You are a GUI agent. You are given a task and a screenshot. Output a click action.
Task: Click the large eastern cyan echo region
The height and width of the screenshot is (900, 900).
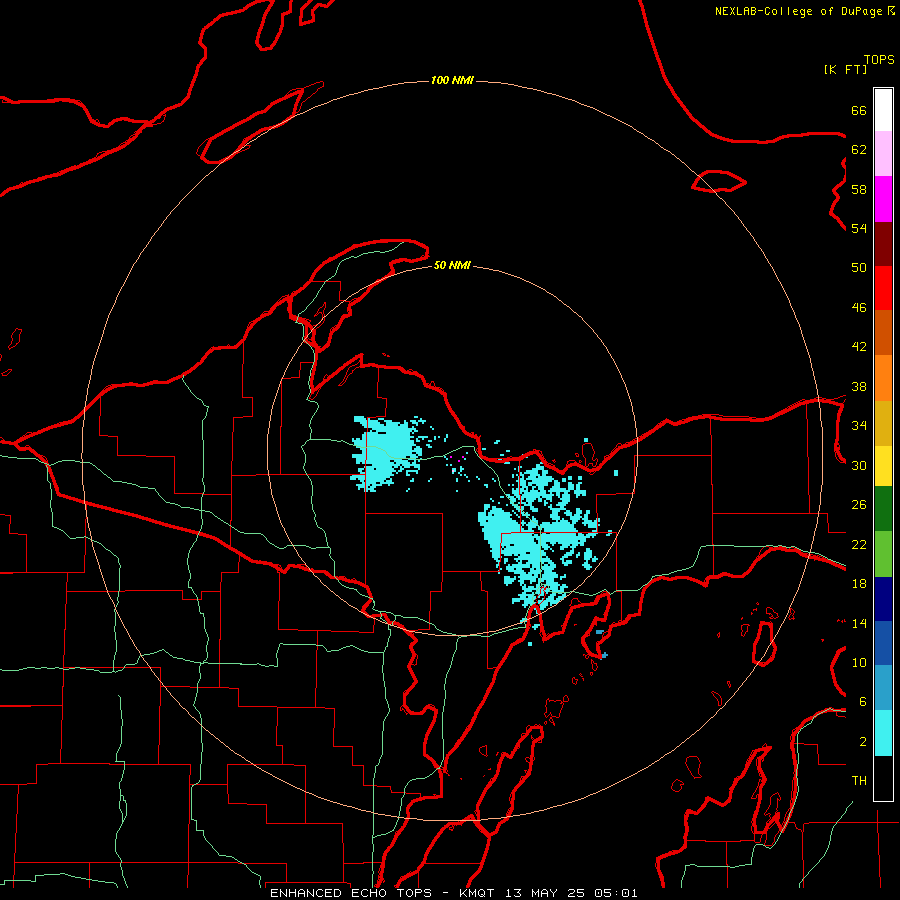[x=537, y=537]
